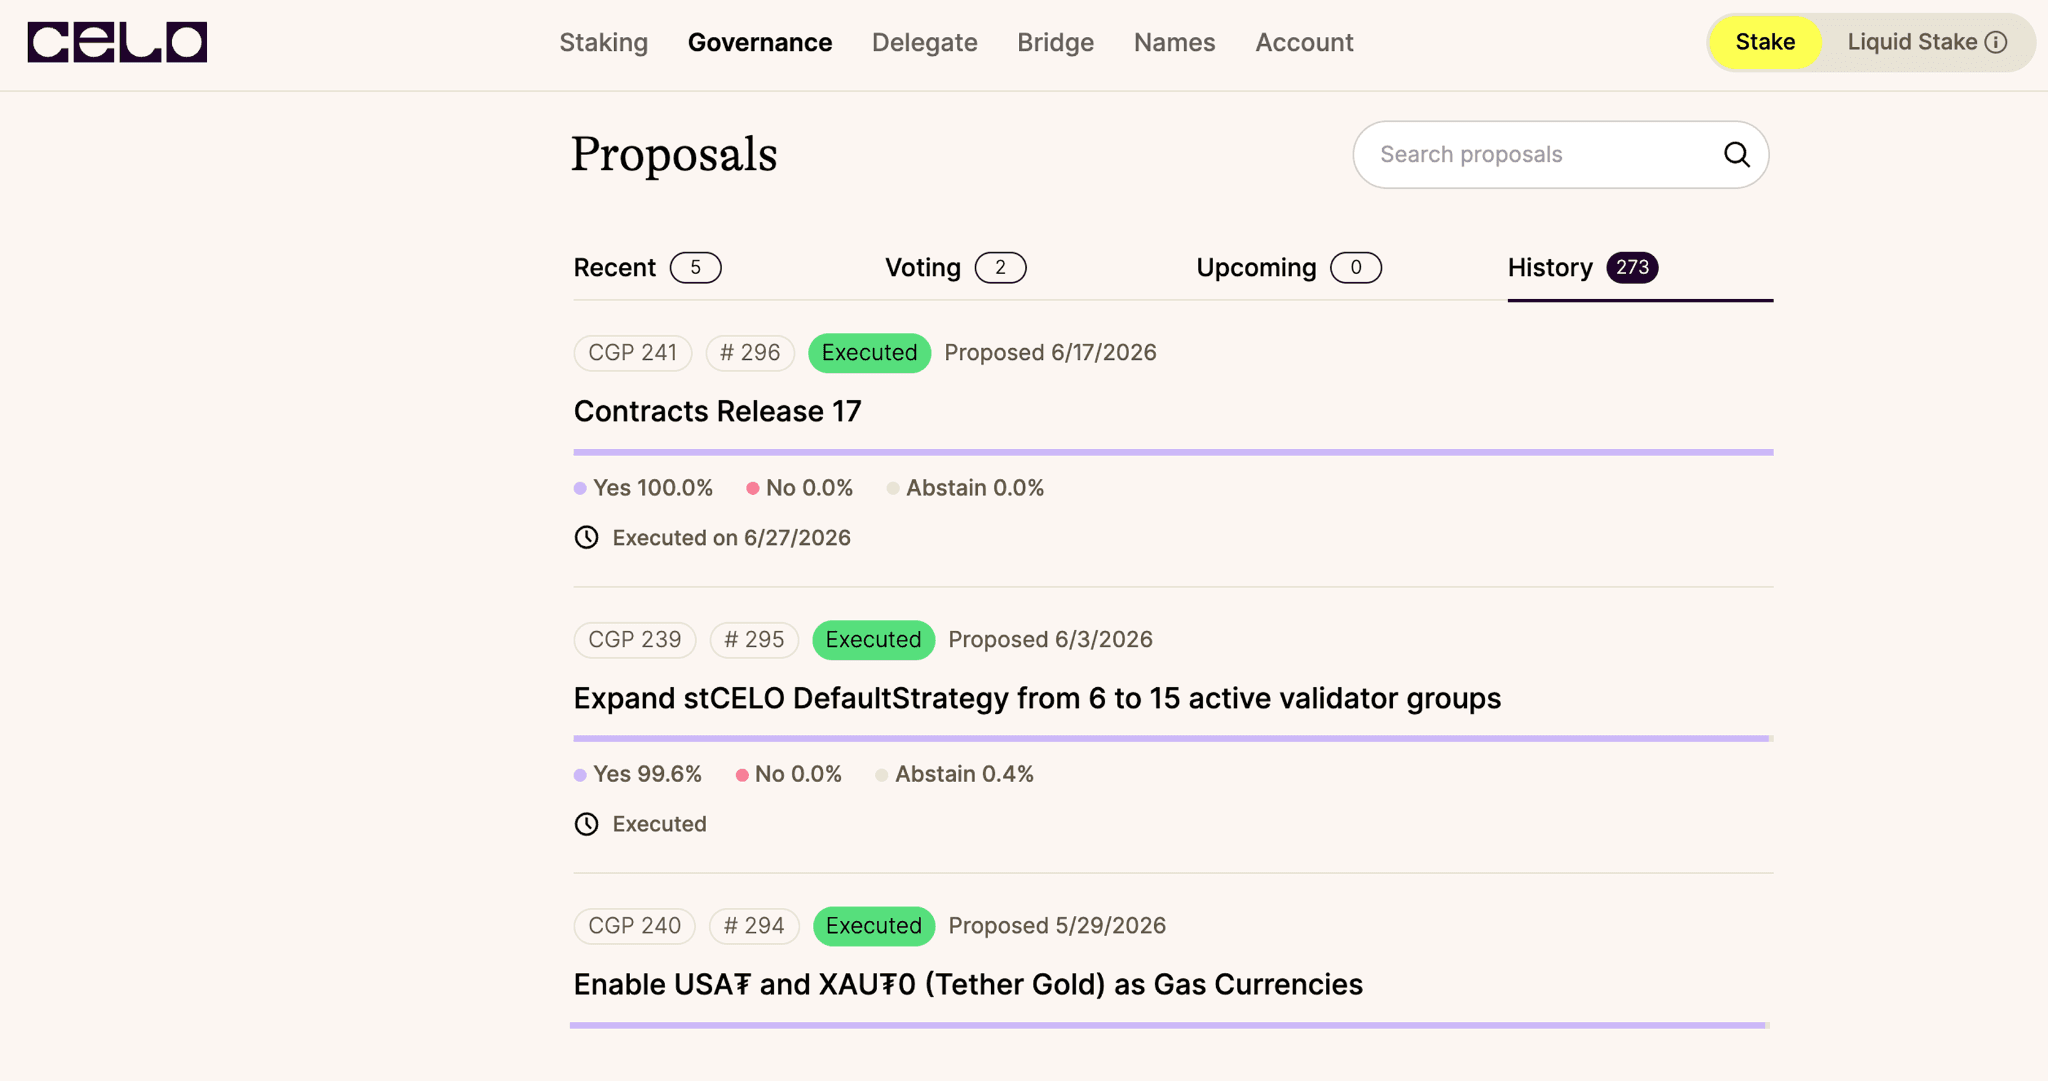
Task: Open the Contracts Release 17 proposal
Action: click(717, 411)
